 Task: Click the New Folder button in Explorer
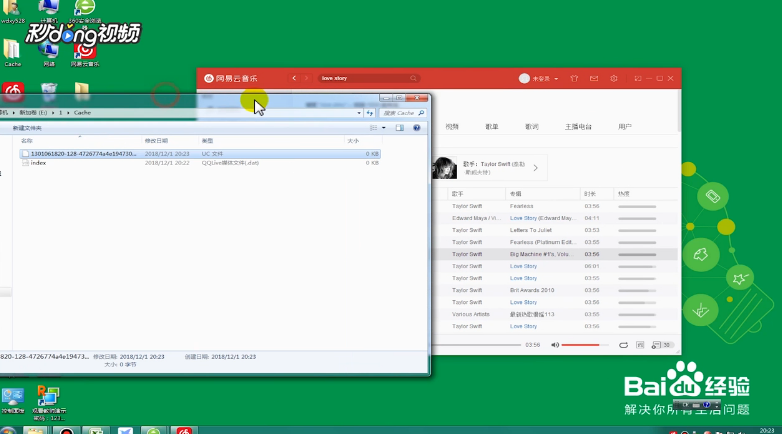27,128
